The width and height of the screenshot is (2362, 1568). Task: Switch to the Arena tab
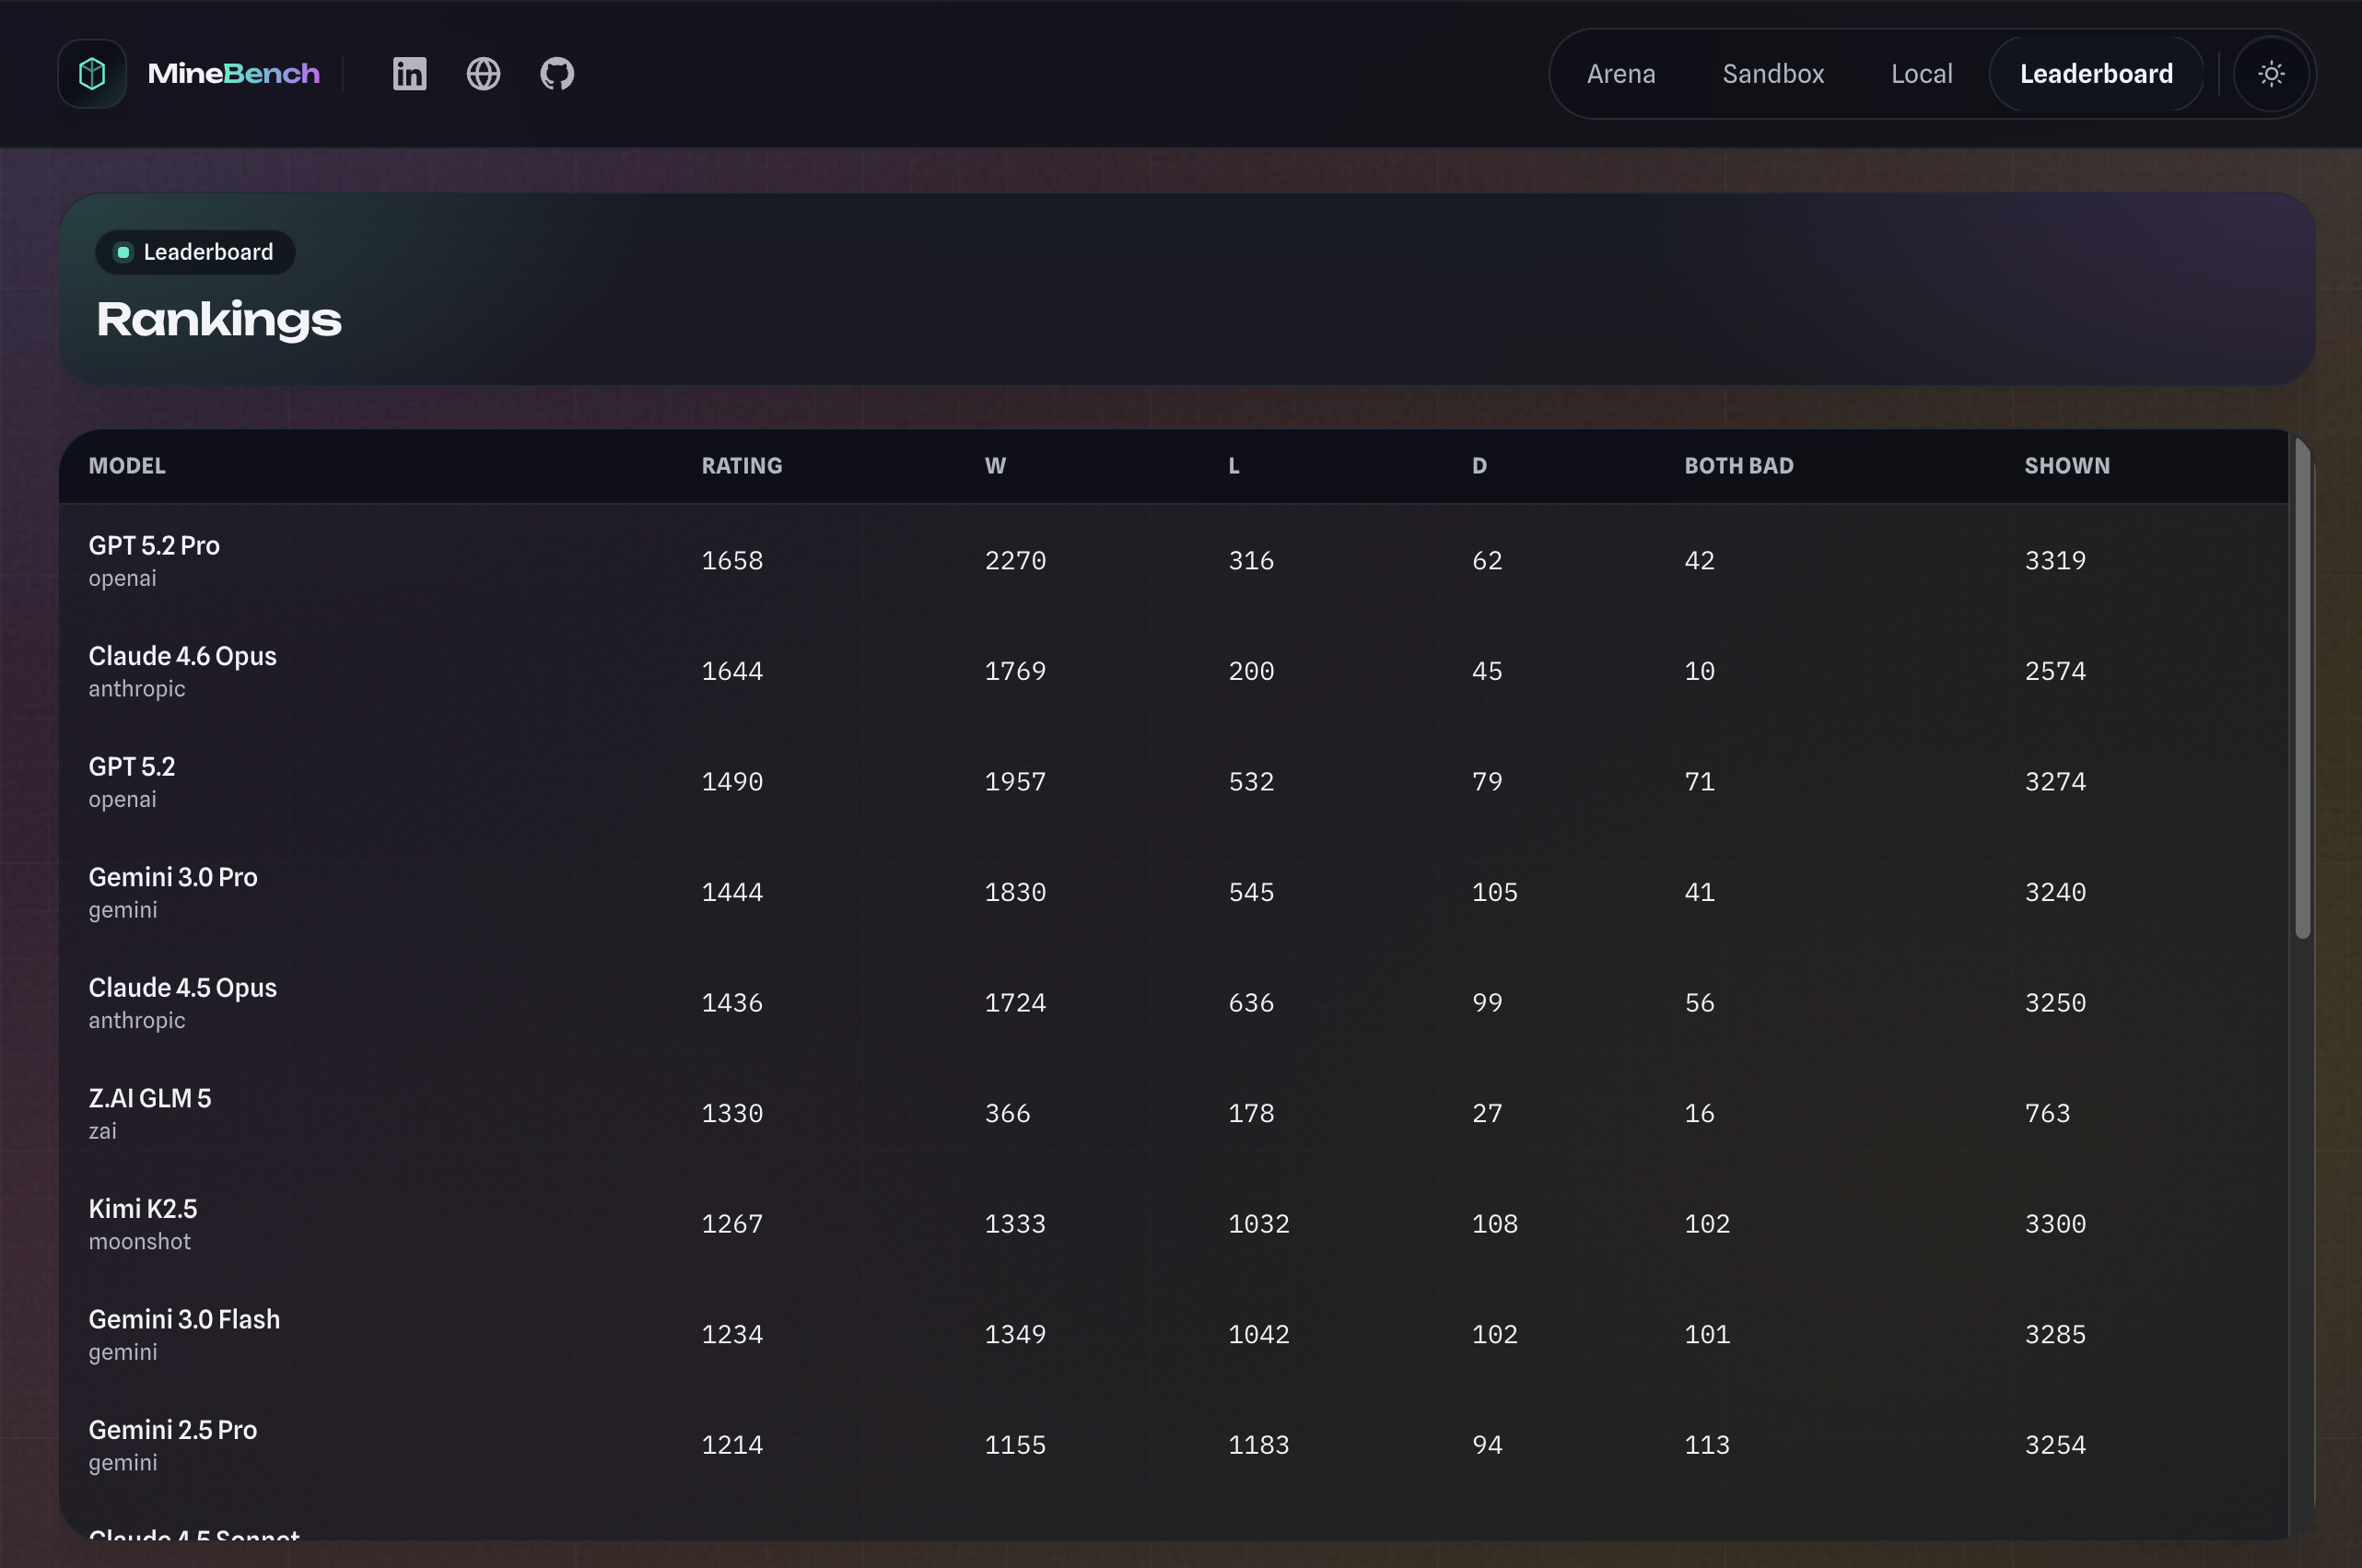[1621, 74]
